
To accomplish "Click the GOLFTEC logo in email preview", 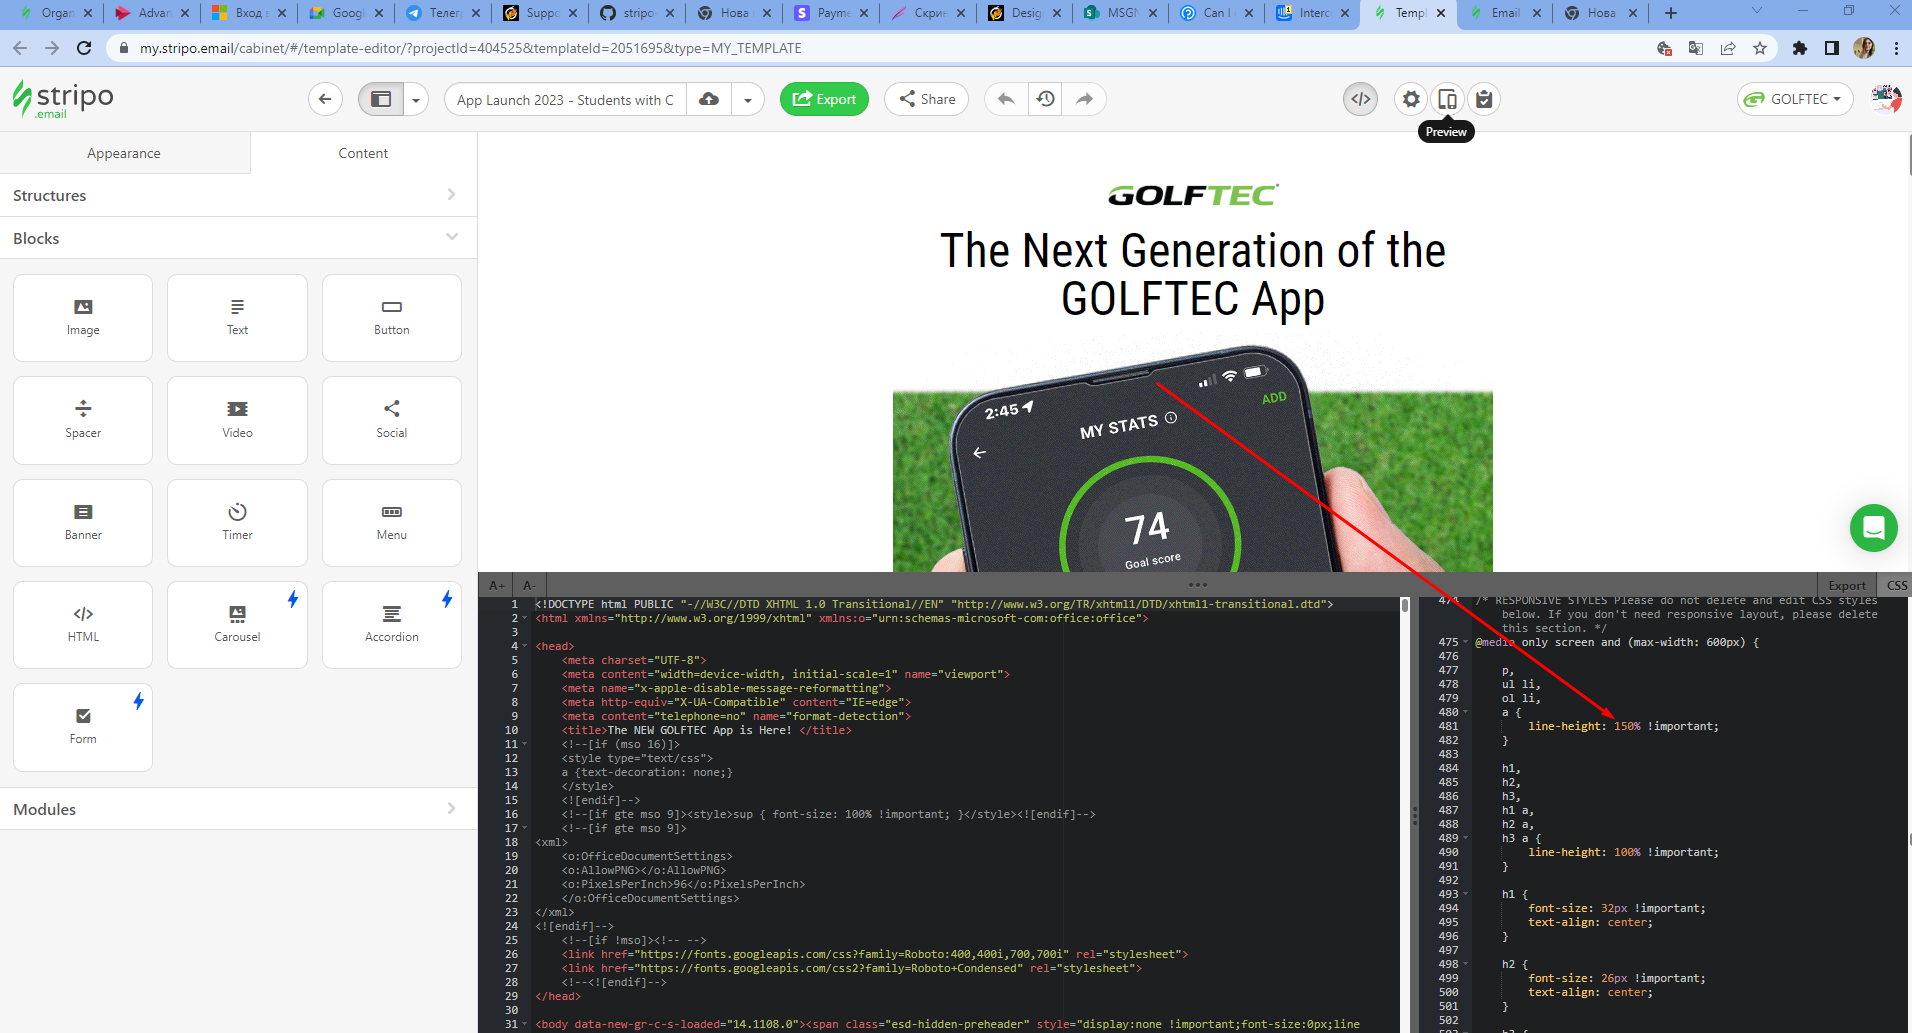I will click(1193, 195).
